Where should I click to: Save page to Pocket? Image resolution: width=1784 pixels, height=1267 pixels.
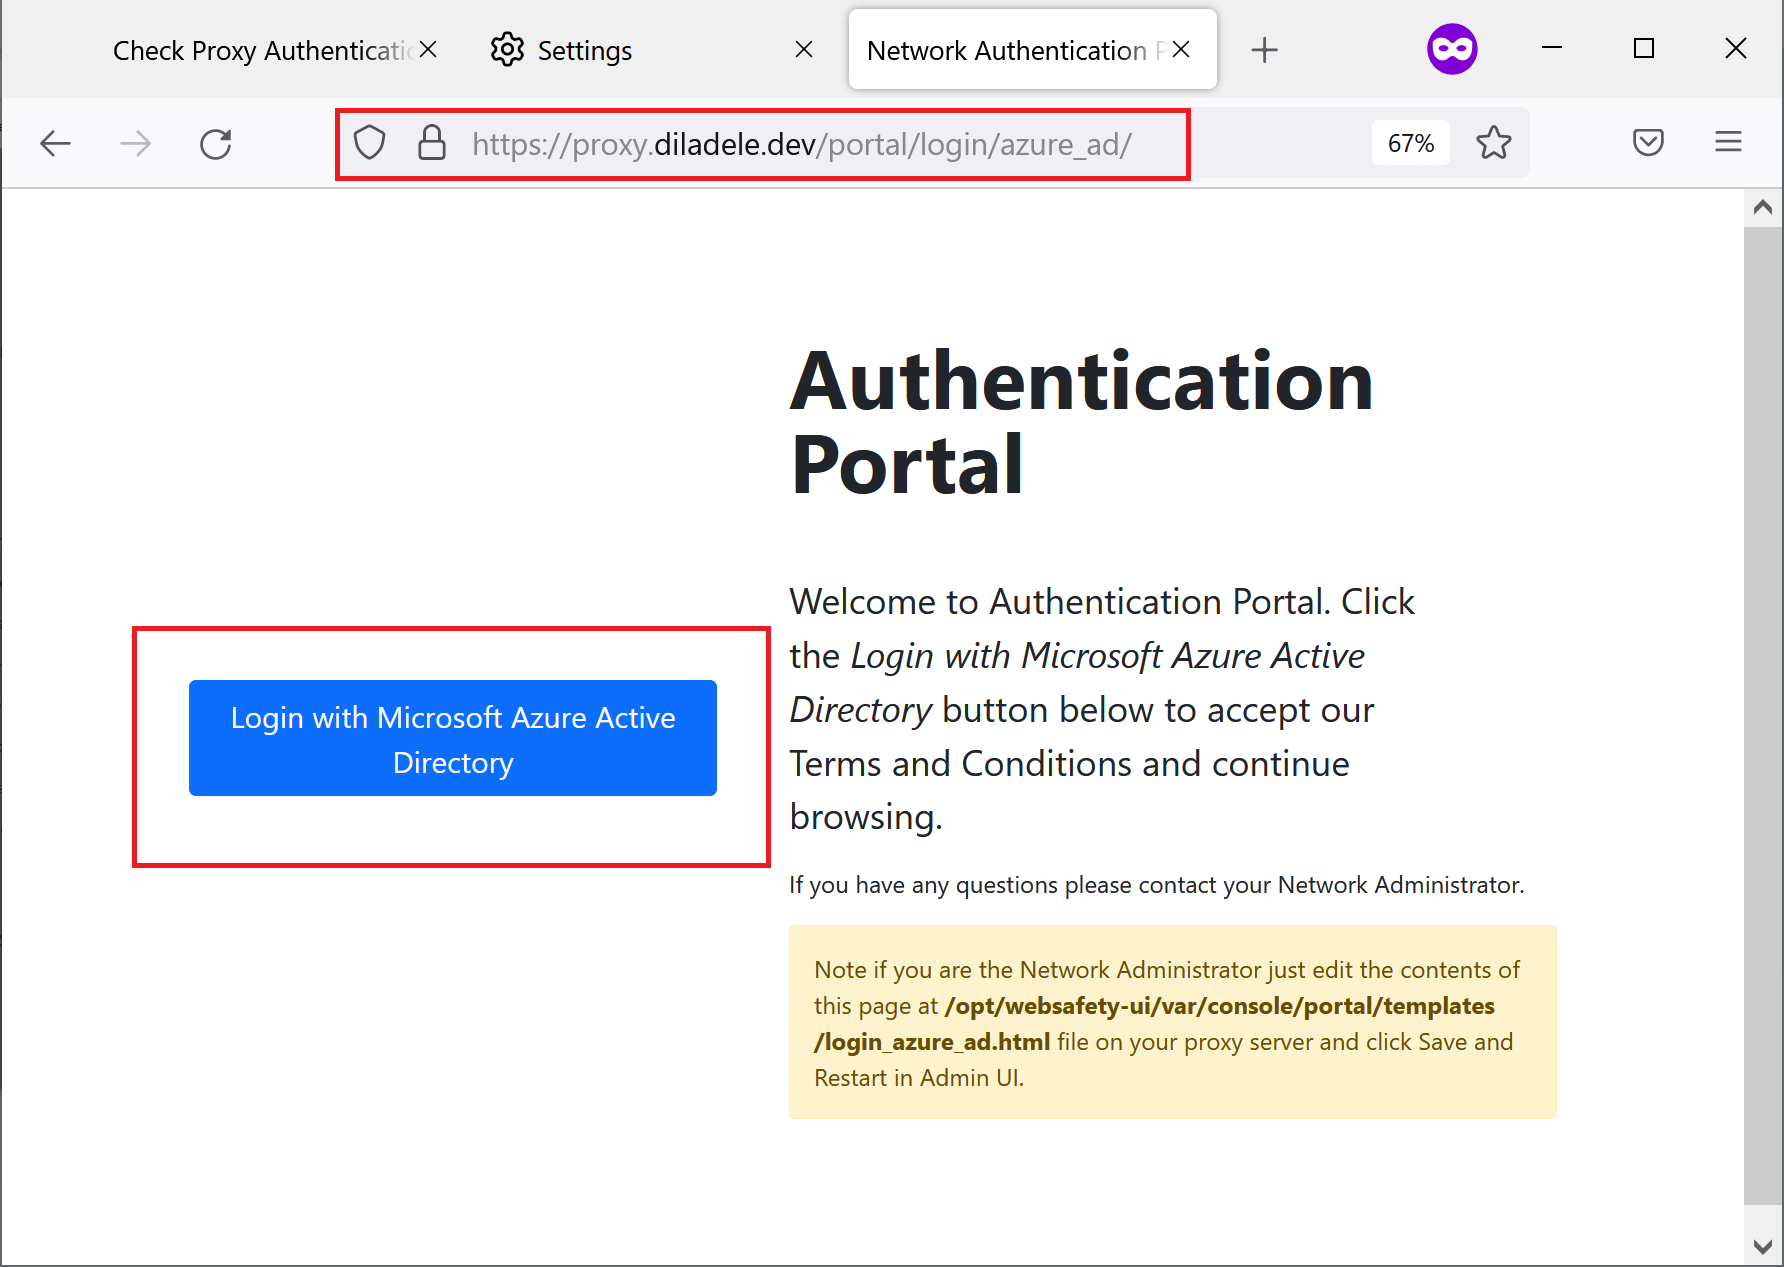(x=1648, y=143)
